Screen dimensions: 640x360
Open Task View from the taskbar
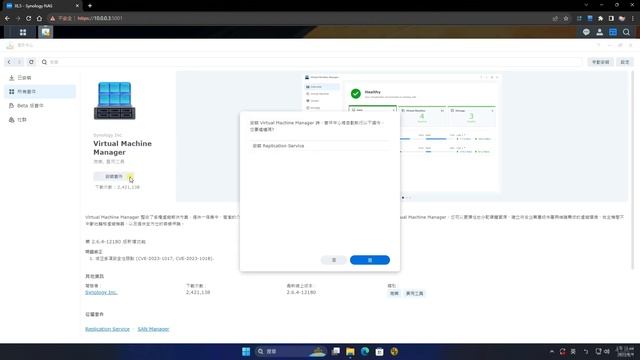336,351
